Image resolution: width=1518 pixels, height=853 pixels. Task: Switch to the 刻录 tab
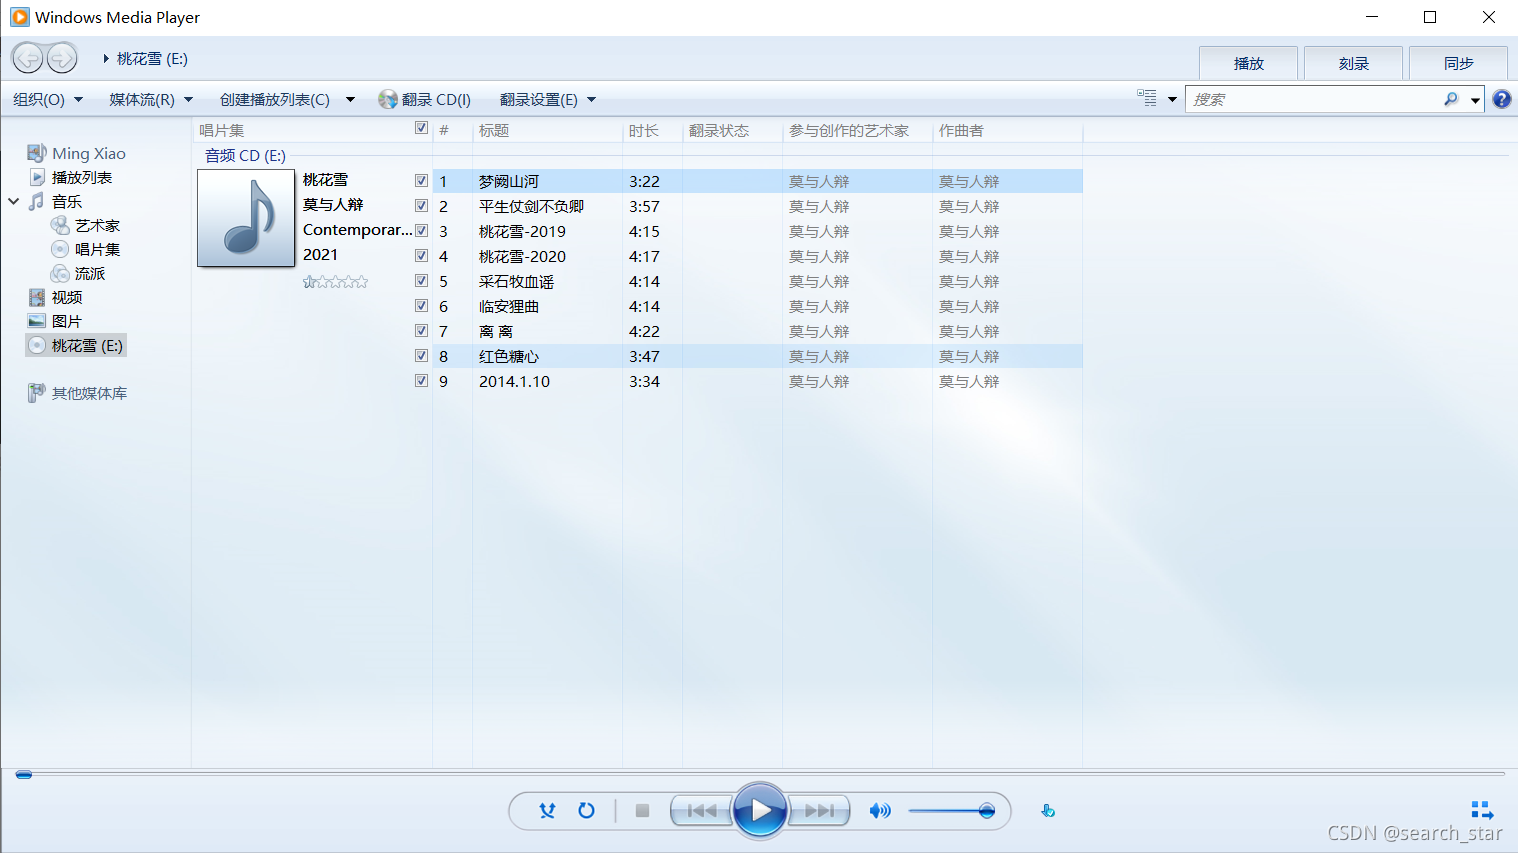[x=1353, y=63]
